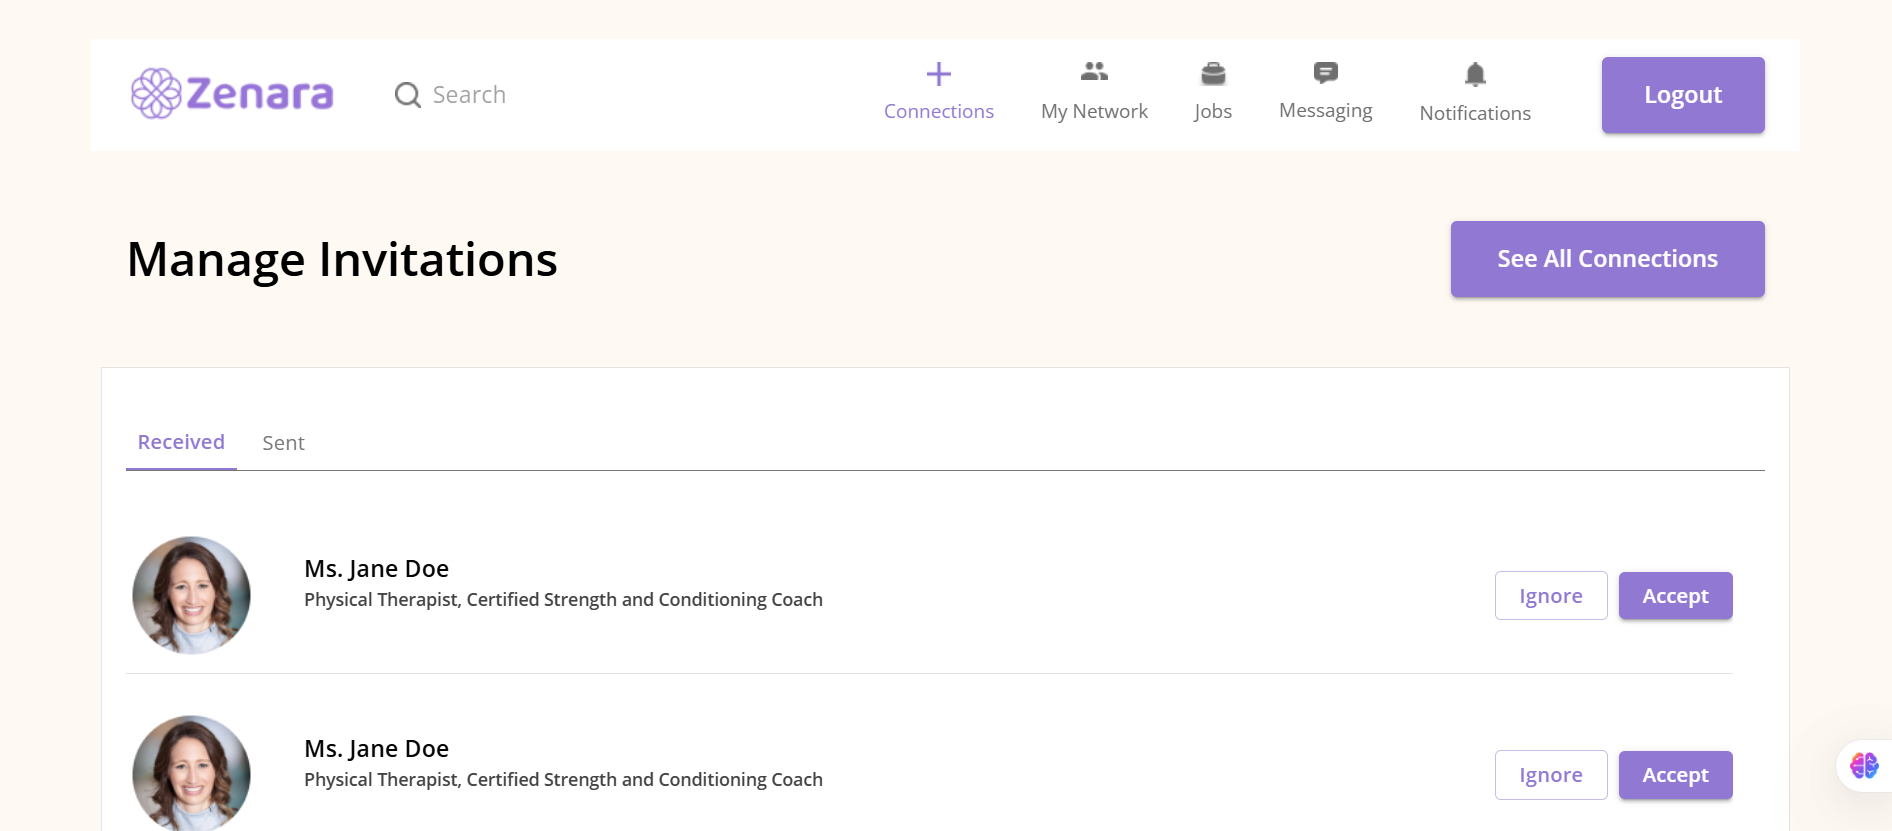Click the Zenara flower logo
This screenshot has width=1892, height=831.
point(156,94)
